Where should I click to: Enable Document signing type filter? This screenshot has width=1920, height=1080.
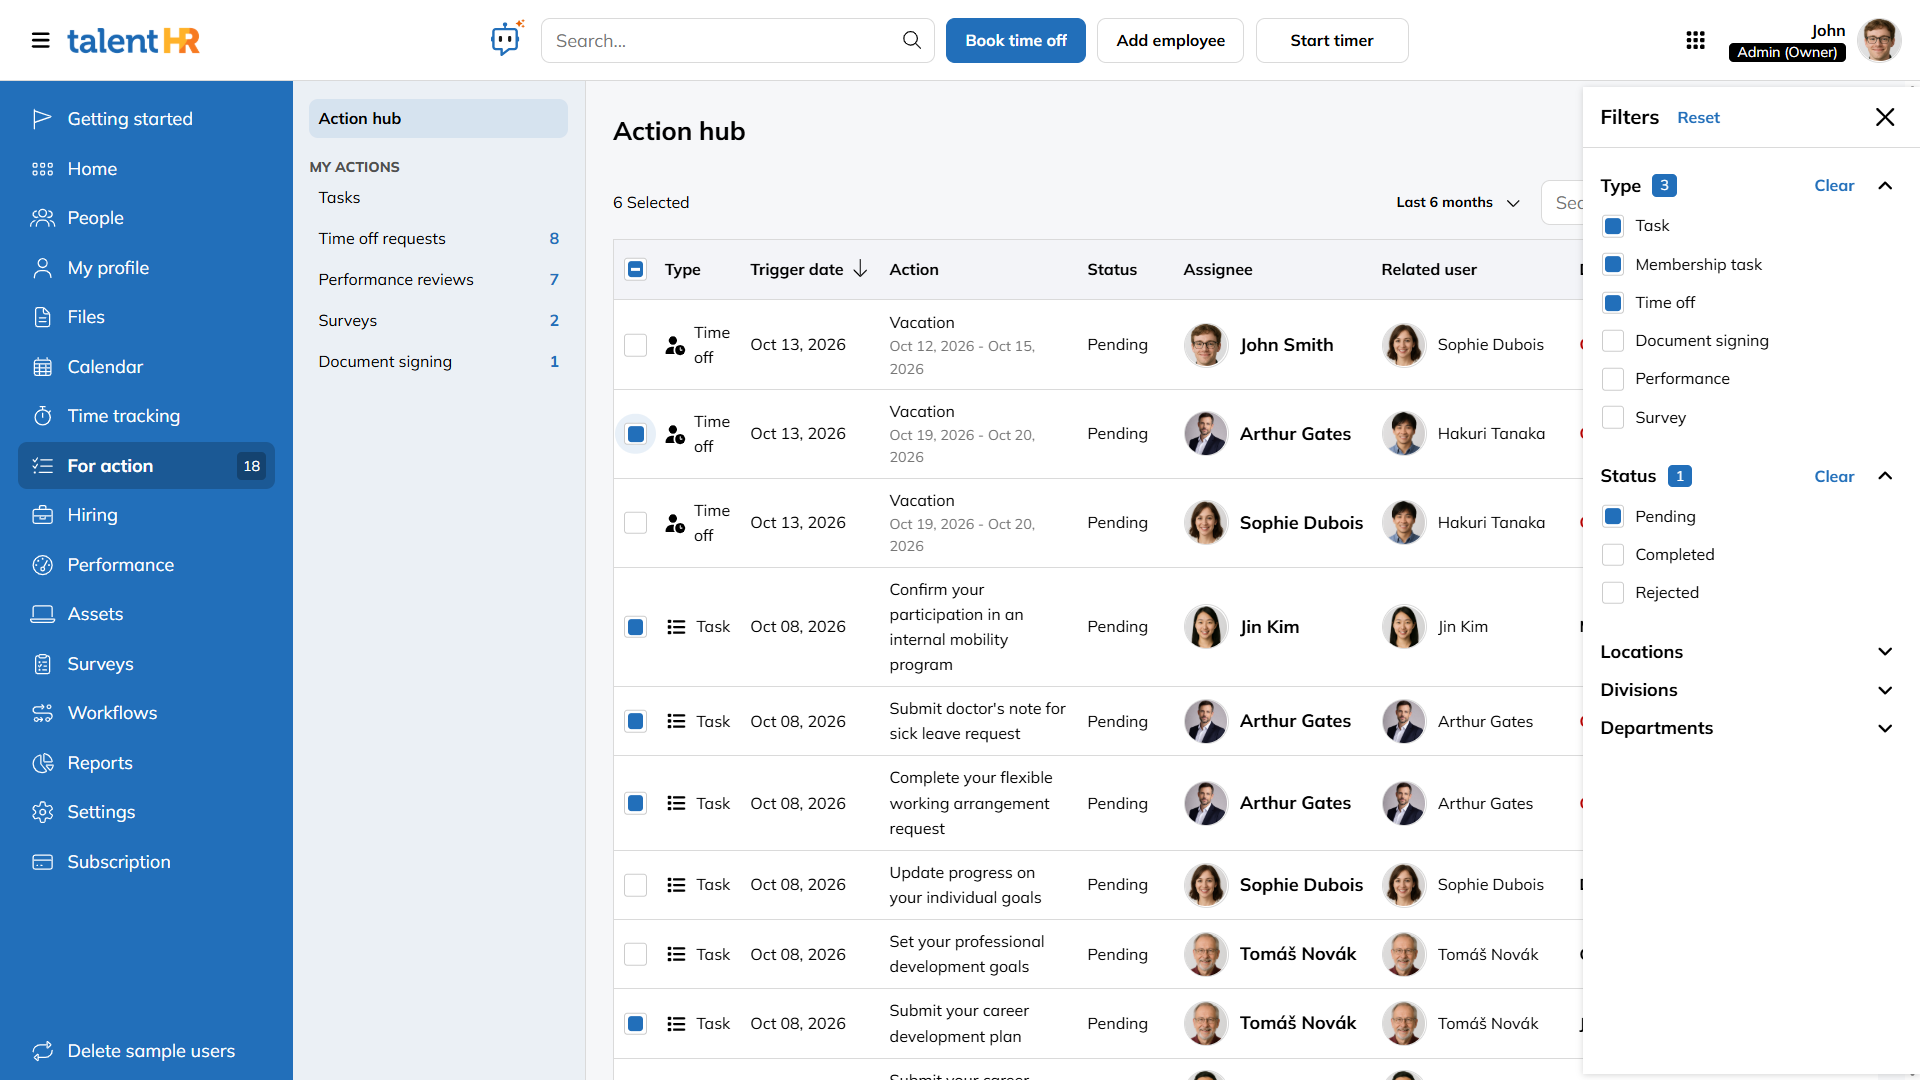point(1613,341)
